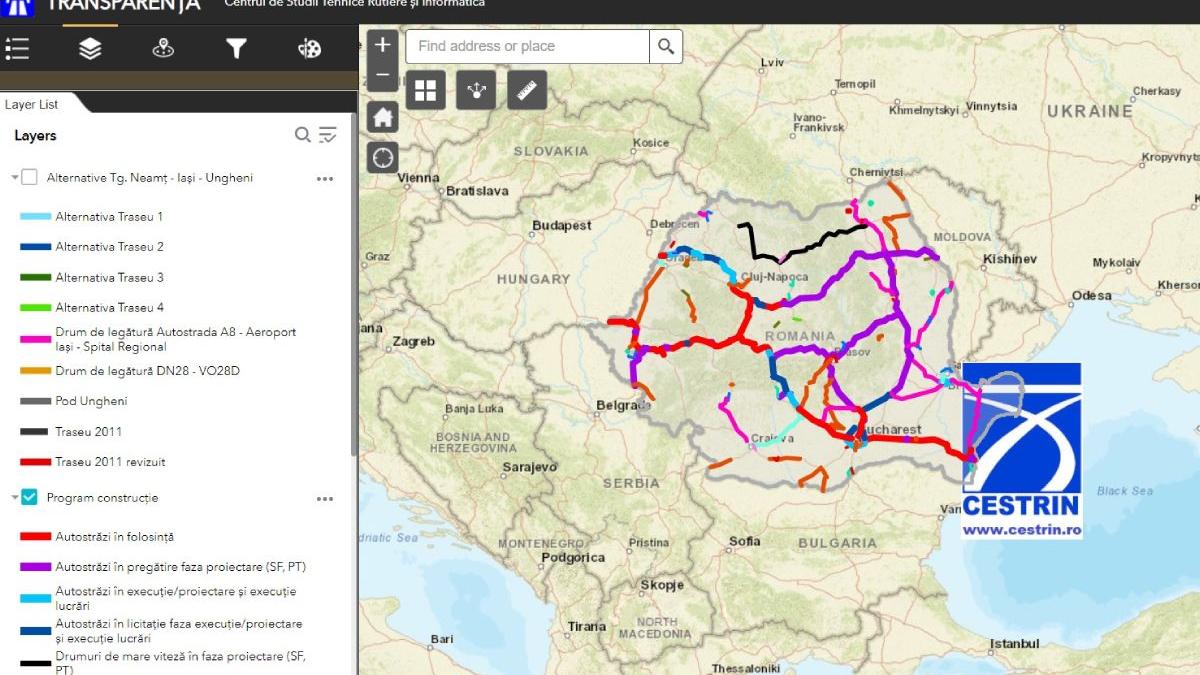Disable the Program construcție layer

tap(28, 498)
